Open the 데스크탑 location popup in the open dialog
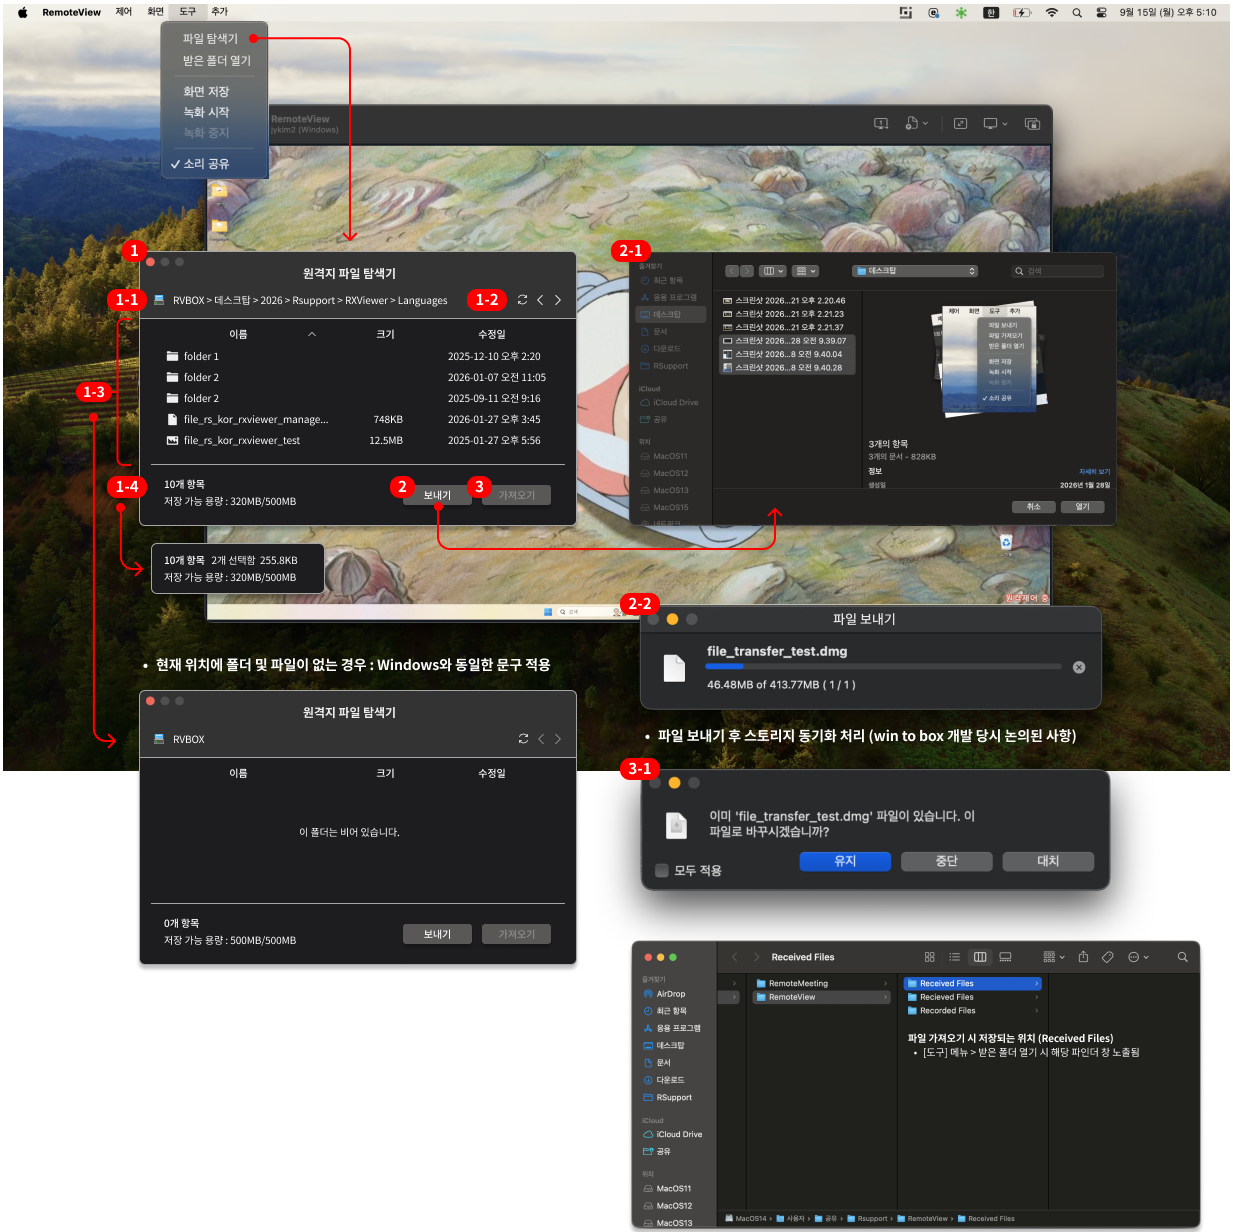This screenshot has width=1233, height=1232. coord(915,271)
